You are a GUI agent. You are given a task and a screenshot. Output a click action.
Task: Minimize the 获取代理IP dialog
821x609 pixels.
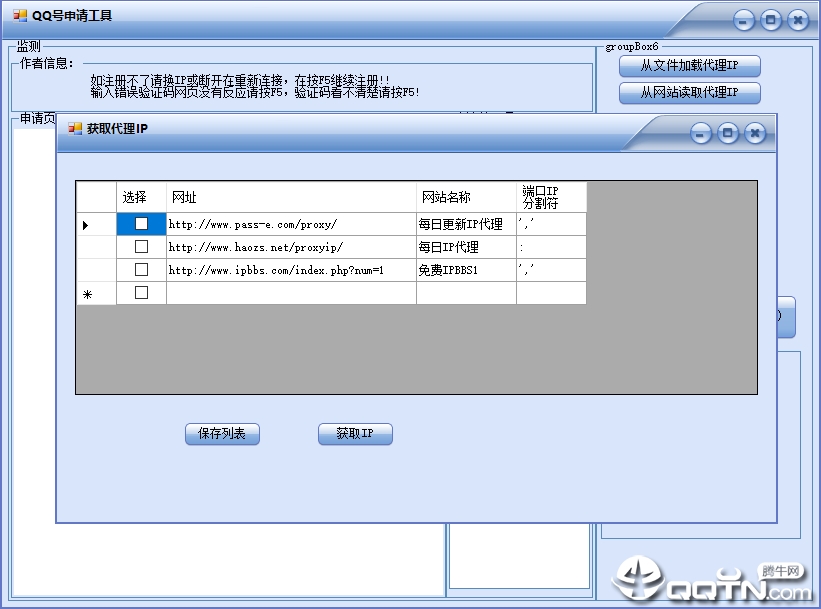[701, 133]
